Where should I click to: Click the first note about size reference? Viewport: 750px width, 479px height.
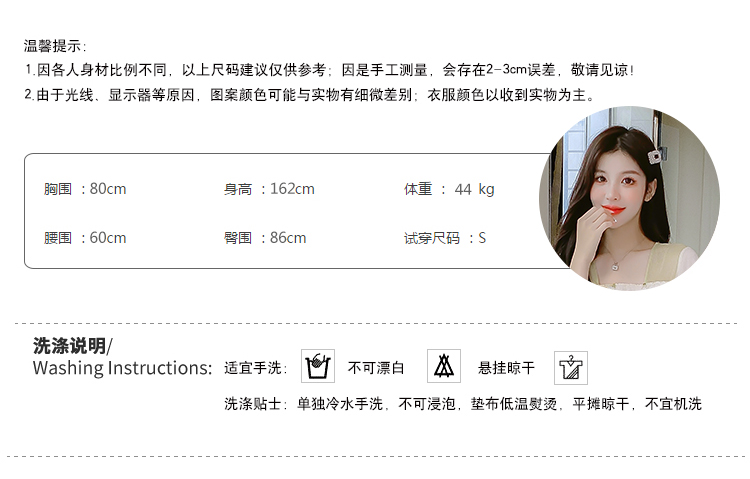(330, 70)
